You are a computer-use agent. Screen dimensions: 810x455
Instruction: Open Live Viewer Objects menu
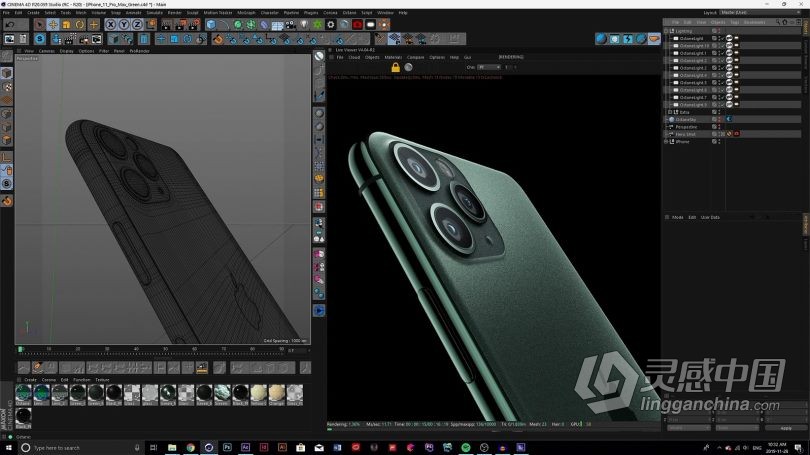tap(372, 57)
